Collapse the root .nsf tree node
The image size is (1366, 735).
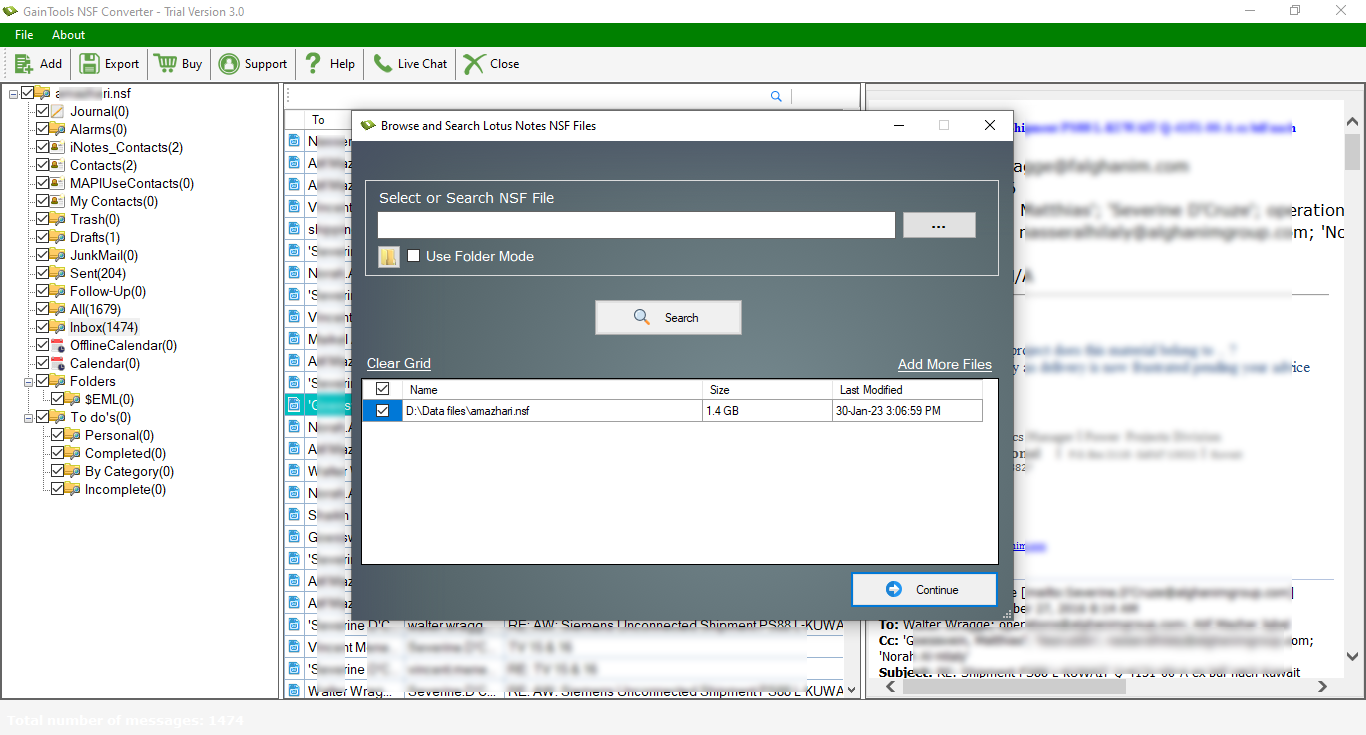pyautogui.click(x=13, y=93)
